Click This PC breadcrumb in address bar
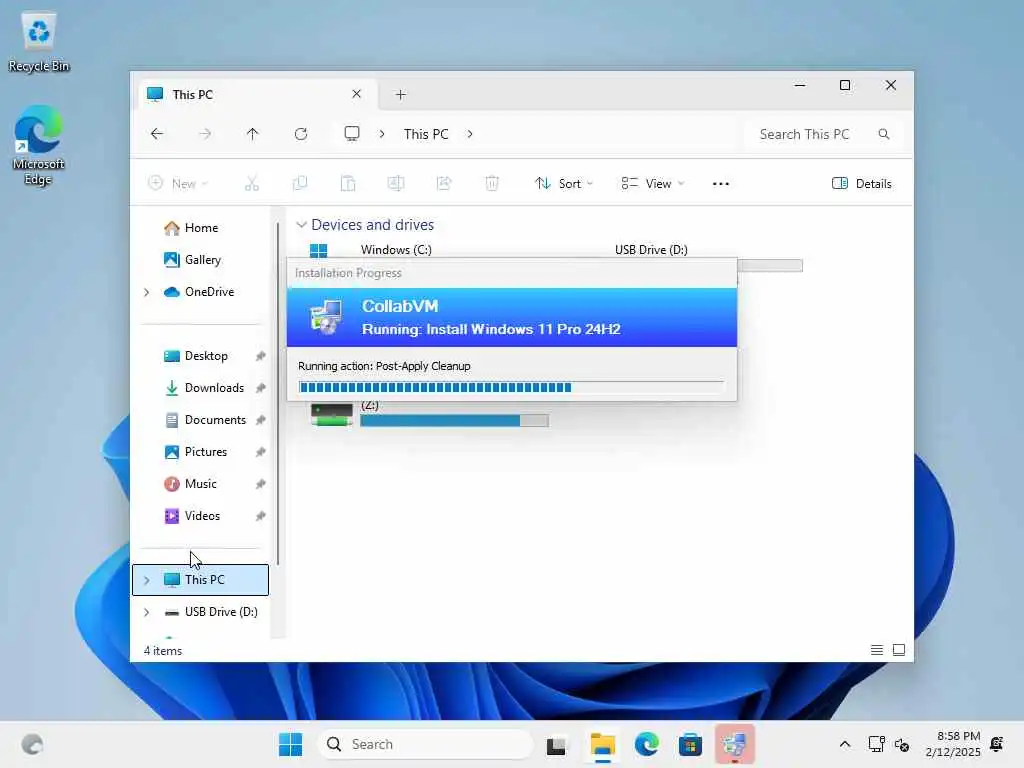 tap(426, 134)
